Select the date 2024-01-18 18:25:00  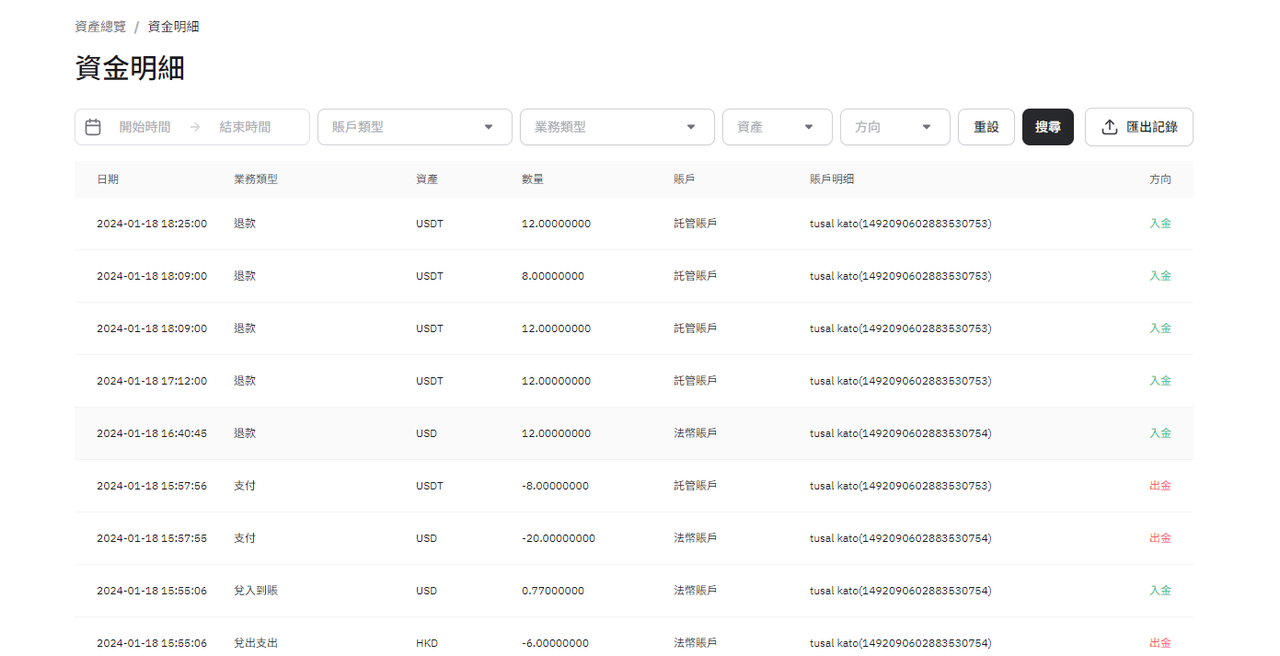[152, 224]
